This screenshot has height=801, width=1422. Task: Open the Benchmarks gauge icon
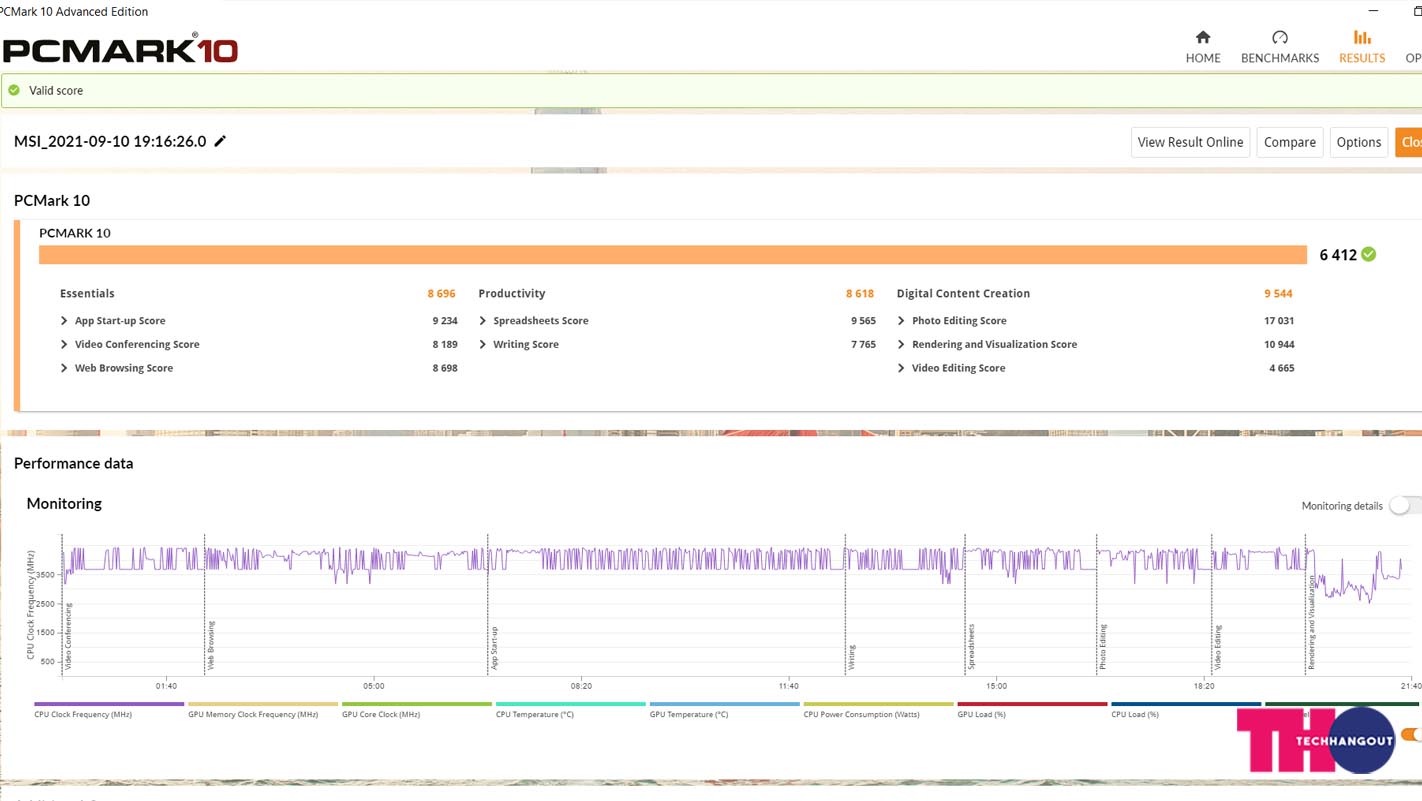point(1280,37)
